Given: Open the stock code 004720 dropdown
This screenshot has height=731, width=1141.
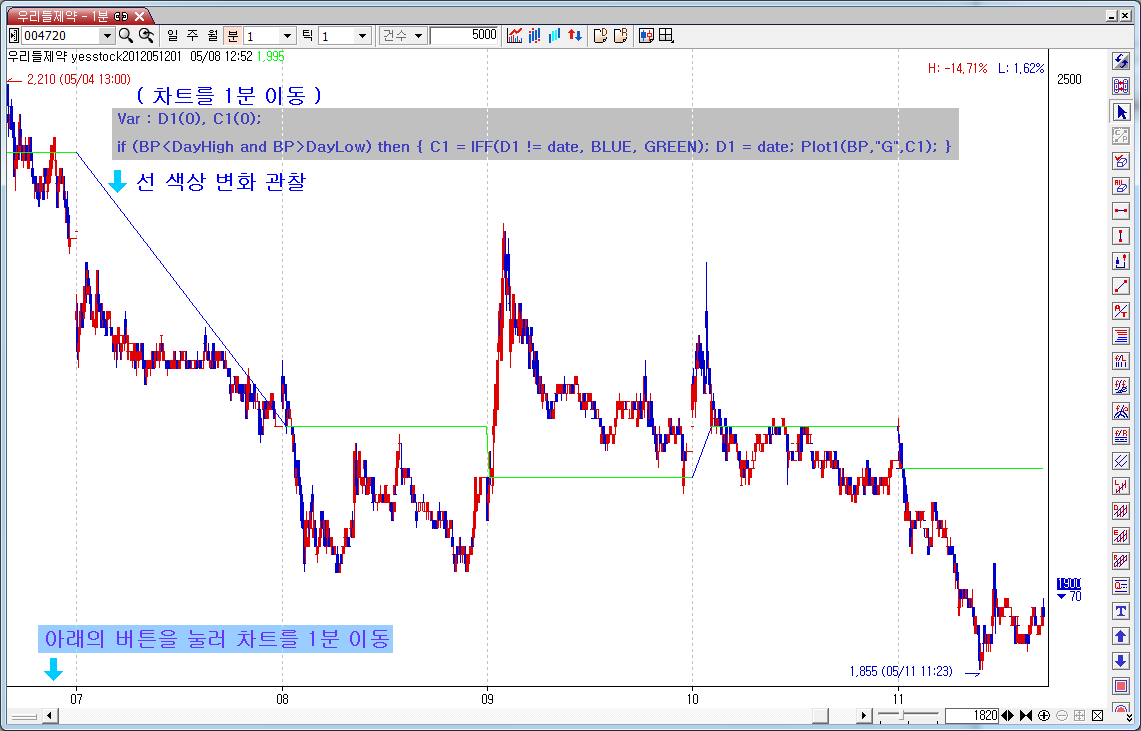Looking at the screenshot, I should tap(107, 35).
